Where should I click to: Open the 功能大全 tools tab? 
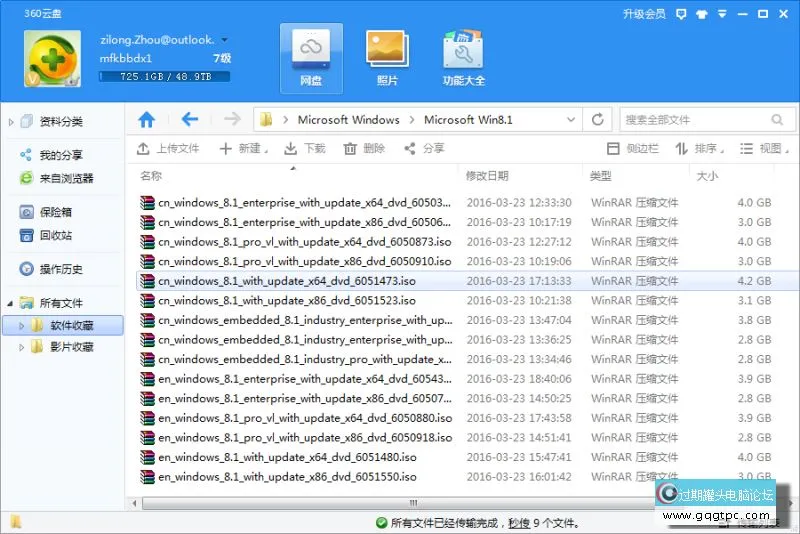(x=463, y=58)
